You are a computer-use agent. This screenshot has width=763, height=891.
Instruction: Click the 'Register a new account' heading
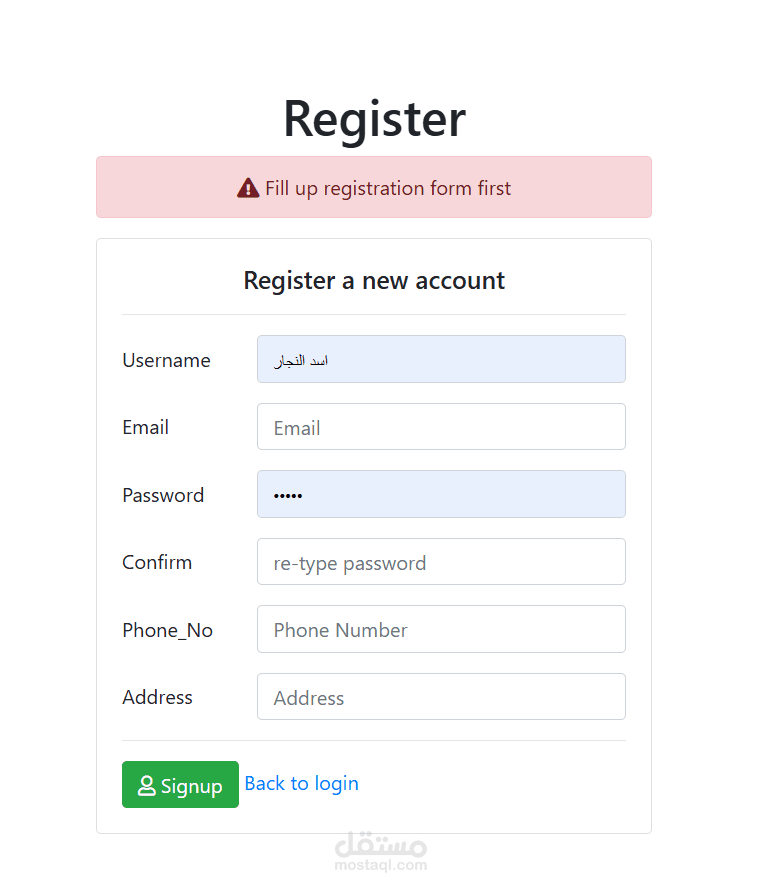tap(374, 281)
